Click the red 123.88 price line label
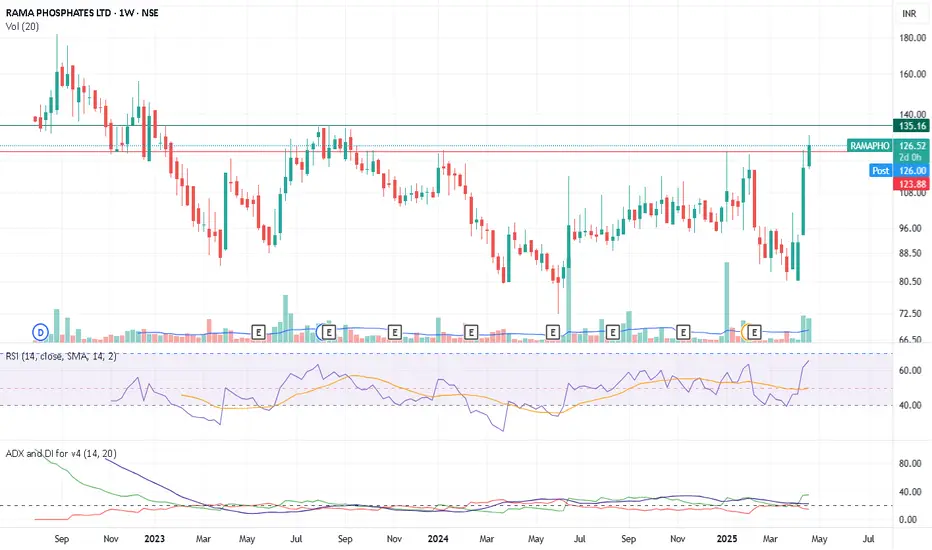 911,184
